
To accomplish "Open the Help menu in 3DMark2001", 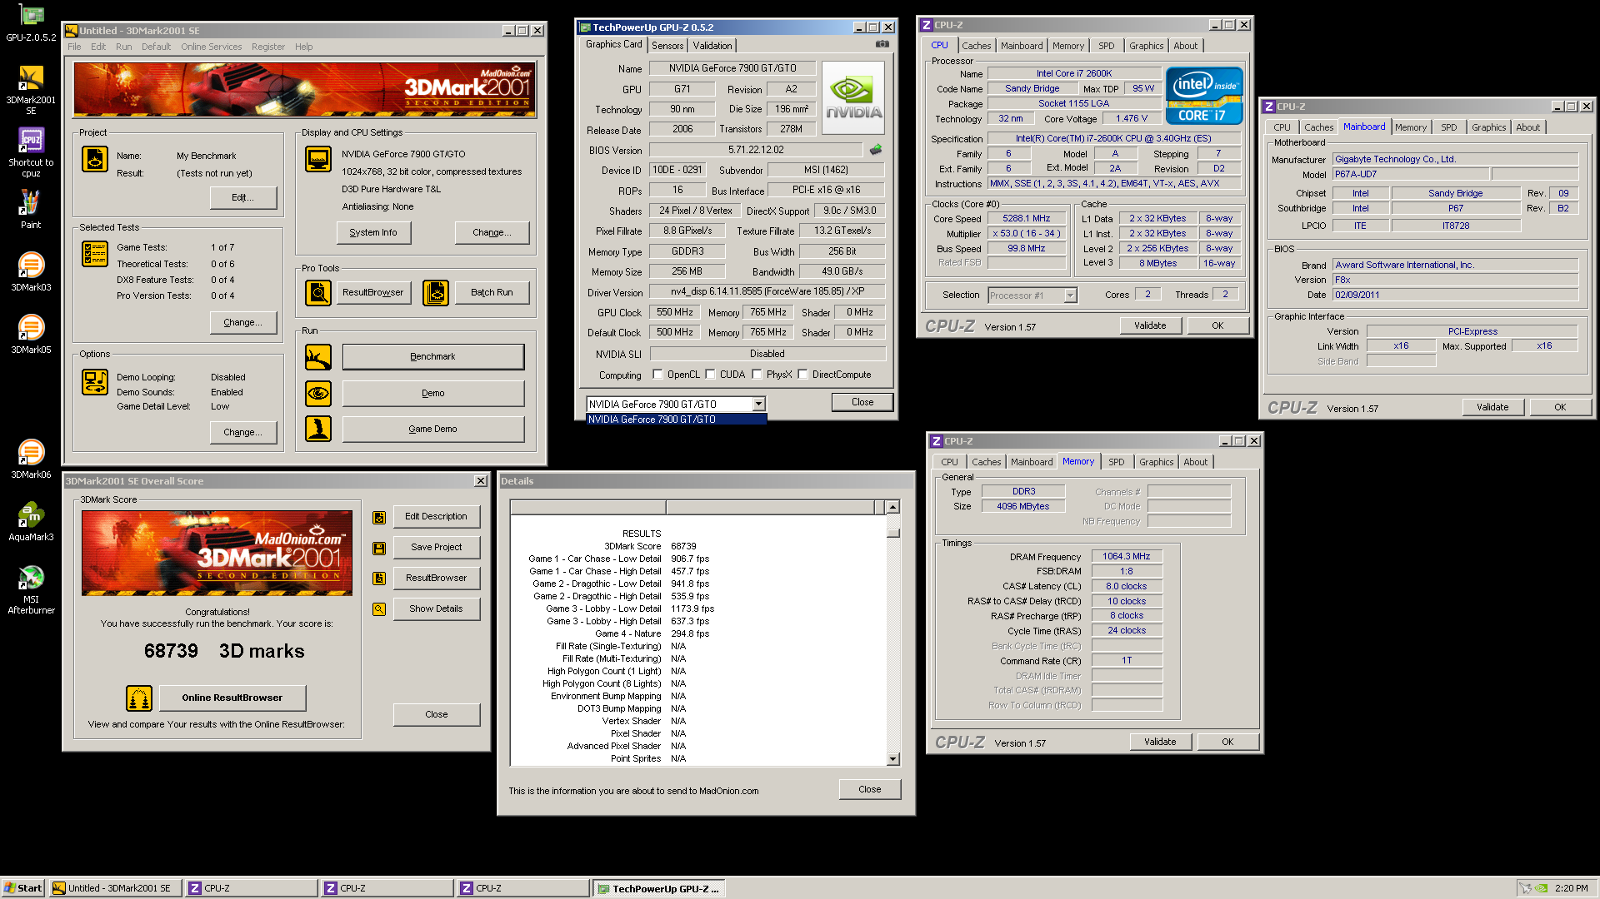I will tap(304, 47).
